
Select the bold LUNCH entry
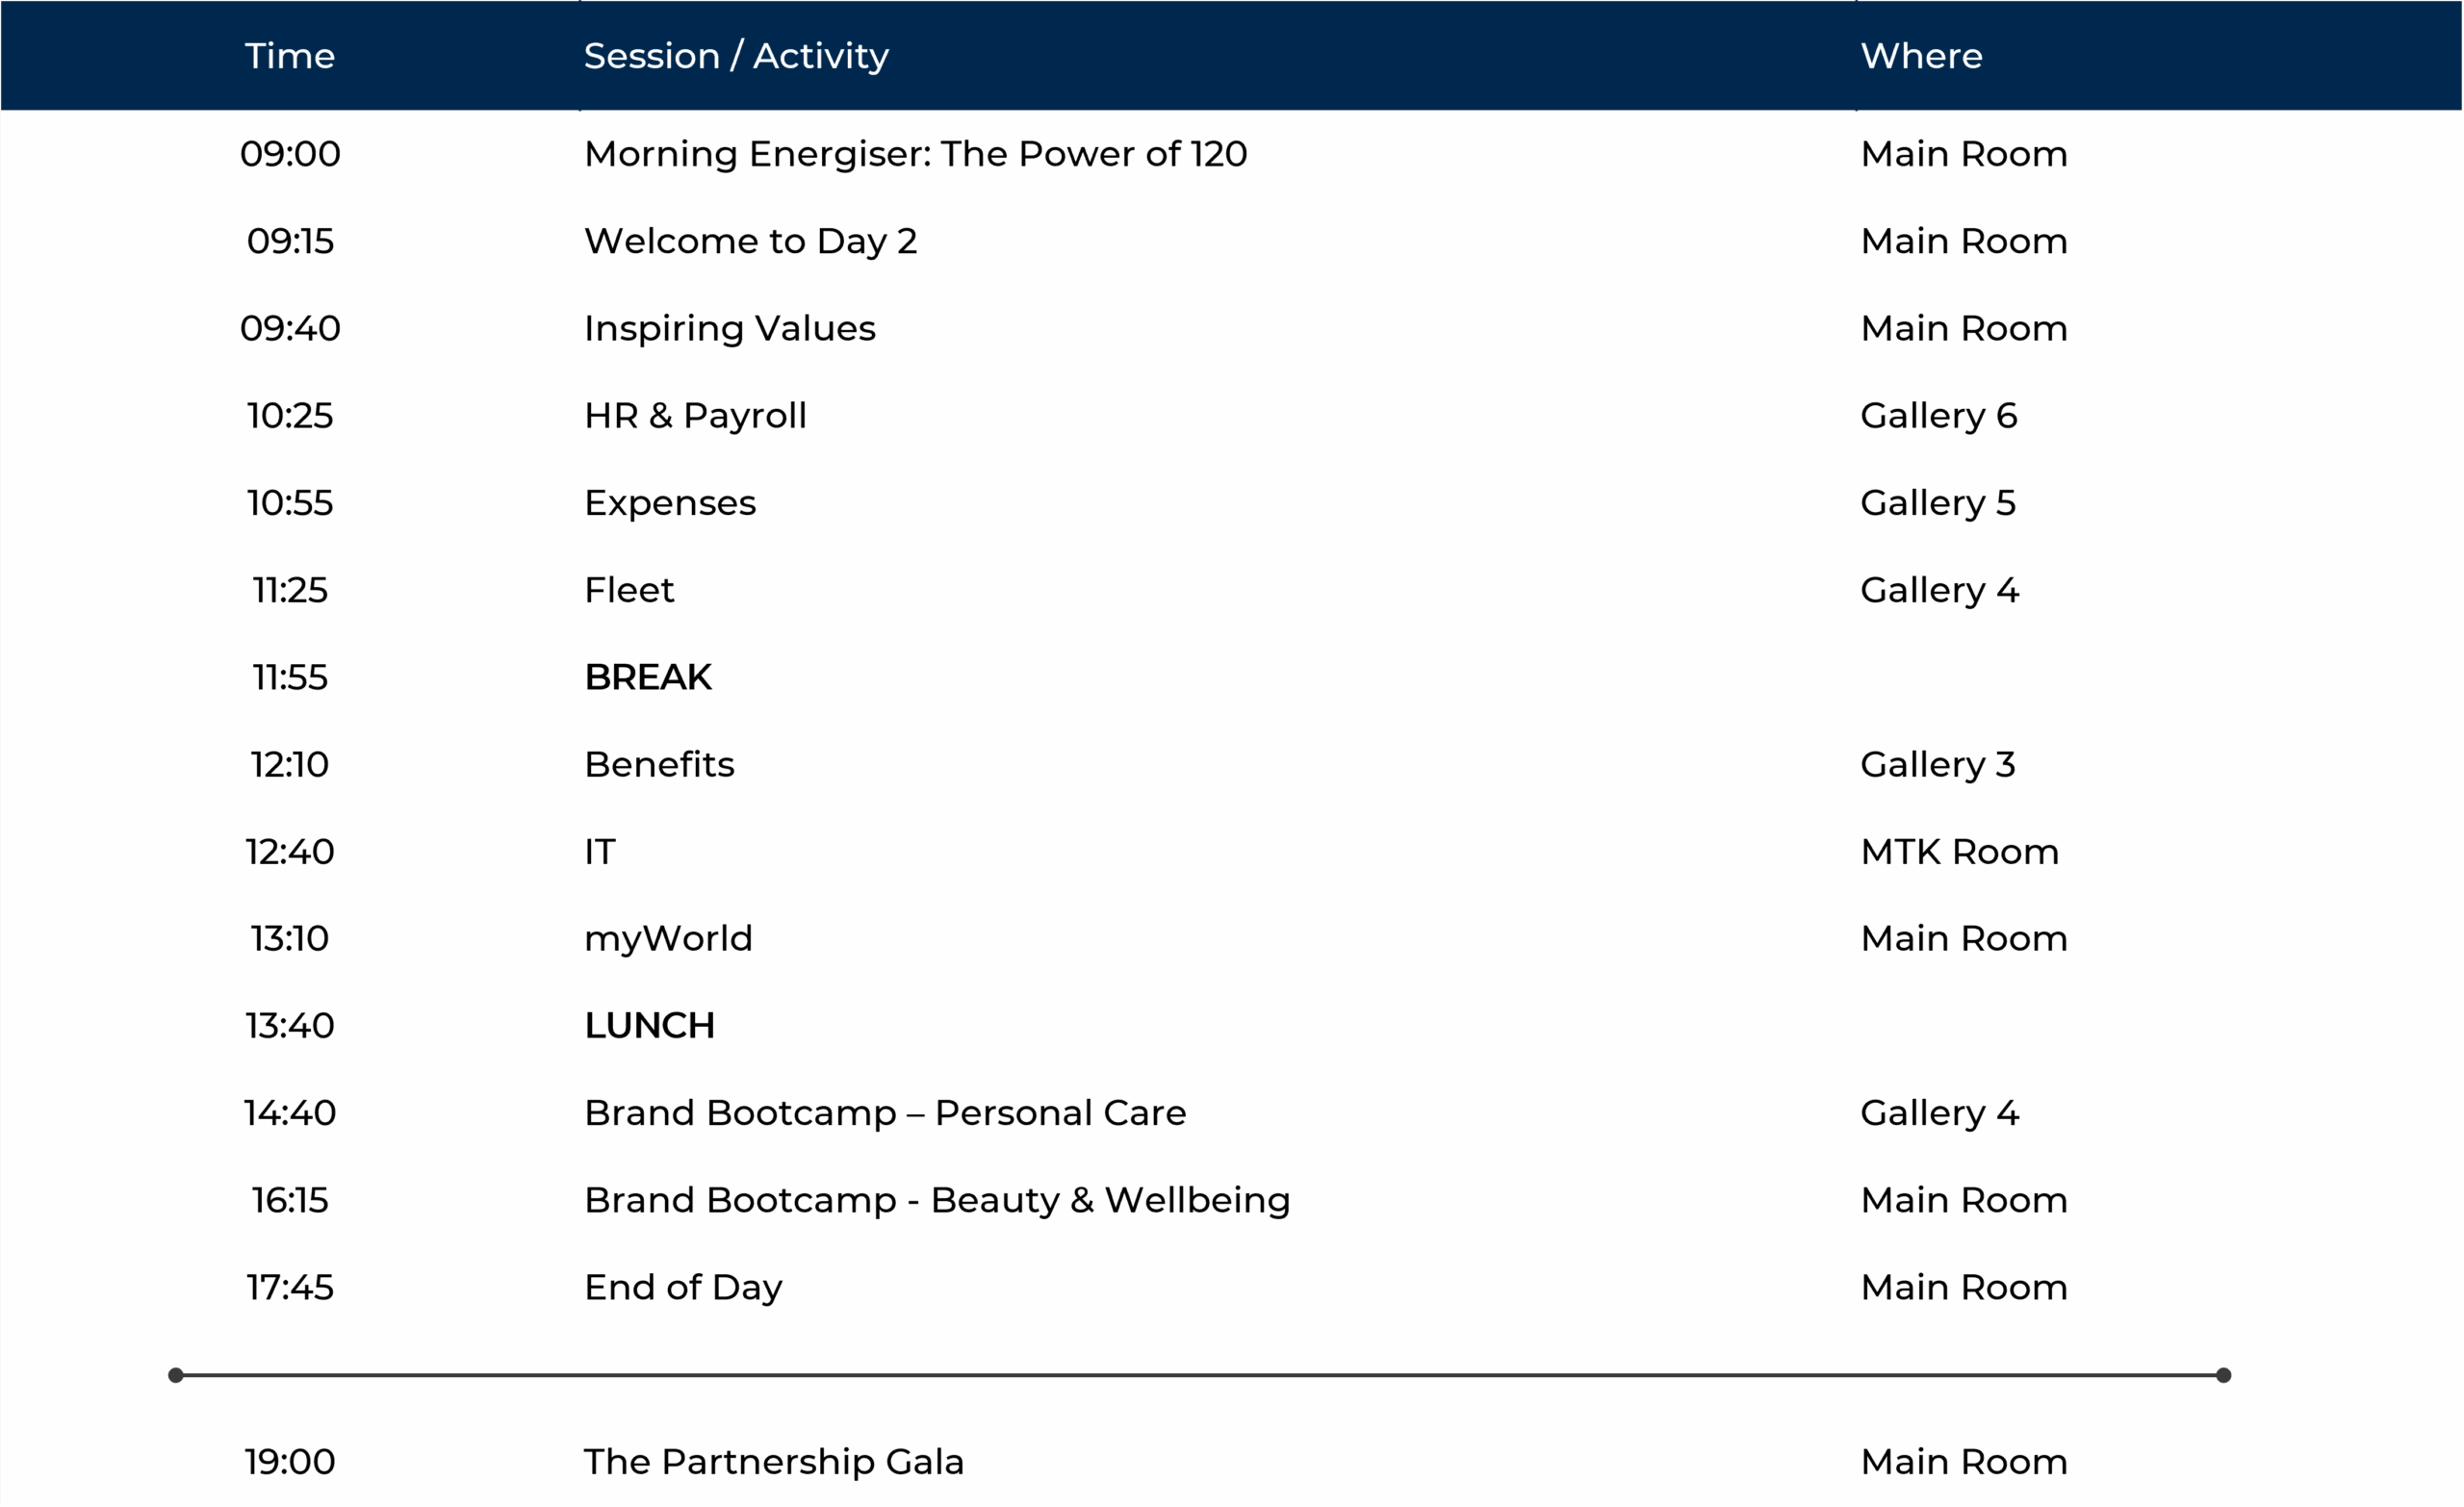[649, 1025]
